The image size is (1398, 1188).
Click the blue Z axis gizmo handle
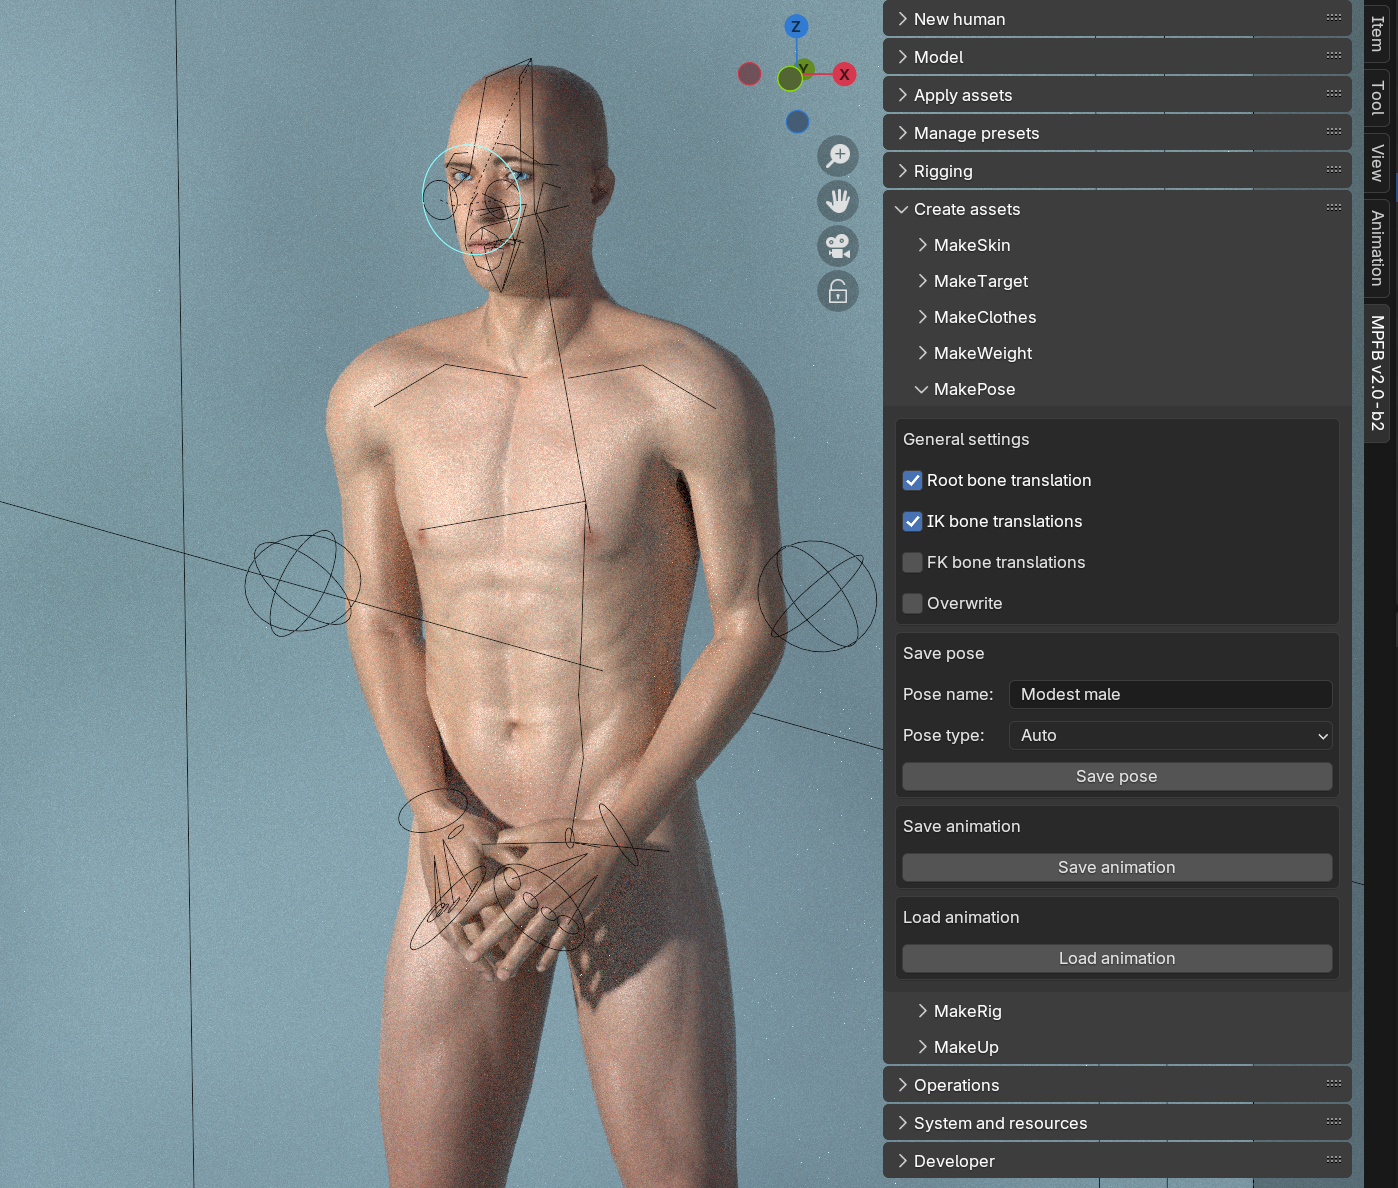tap(796, 27)
